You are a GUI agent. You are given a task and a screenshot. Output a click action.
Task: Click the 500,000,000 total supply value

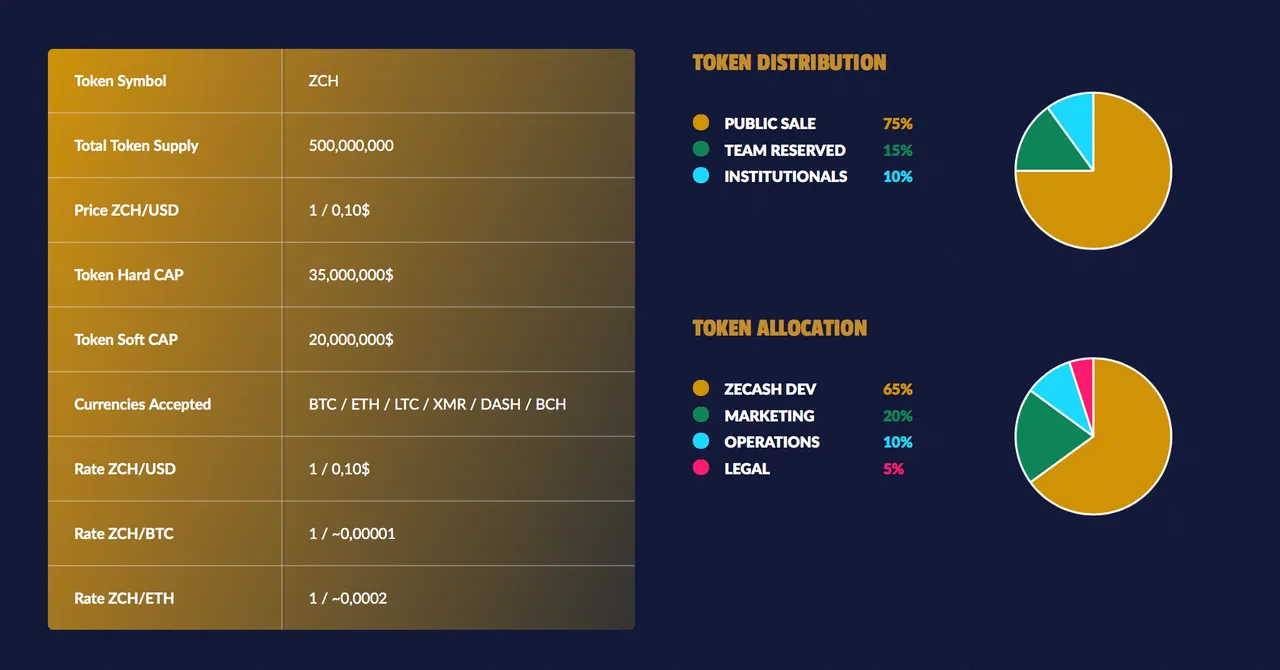click(351, 145)
